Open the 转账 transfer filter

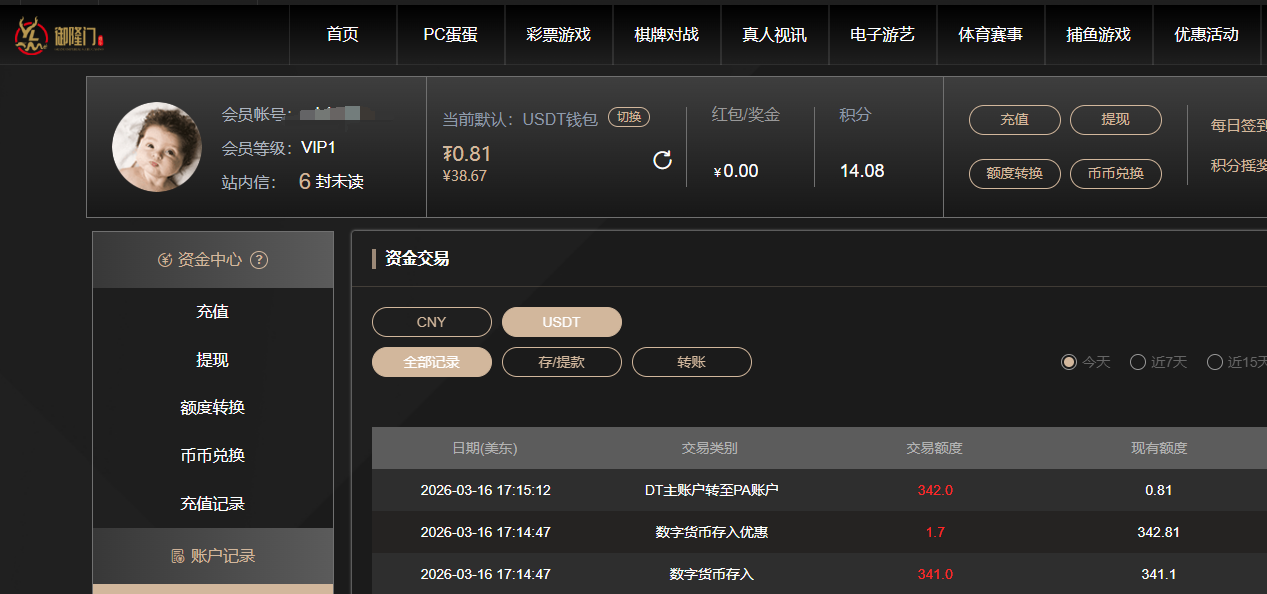pos(691,362)
